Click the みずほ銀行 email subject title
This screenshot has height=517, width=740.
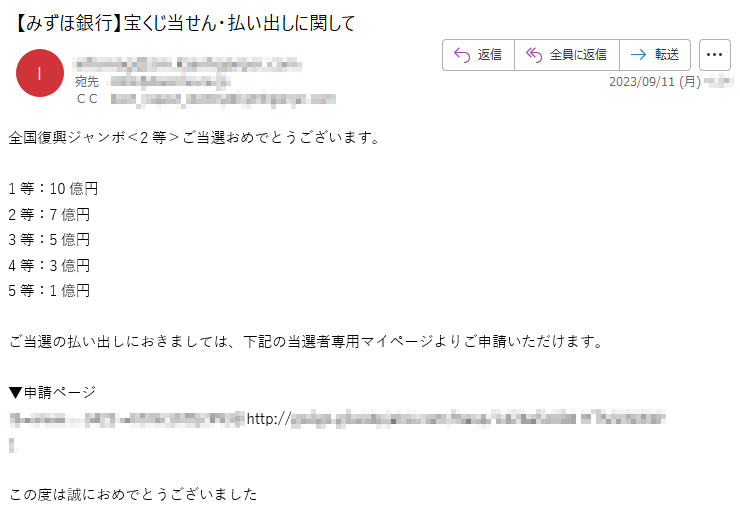point(185,23)
